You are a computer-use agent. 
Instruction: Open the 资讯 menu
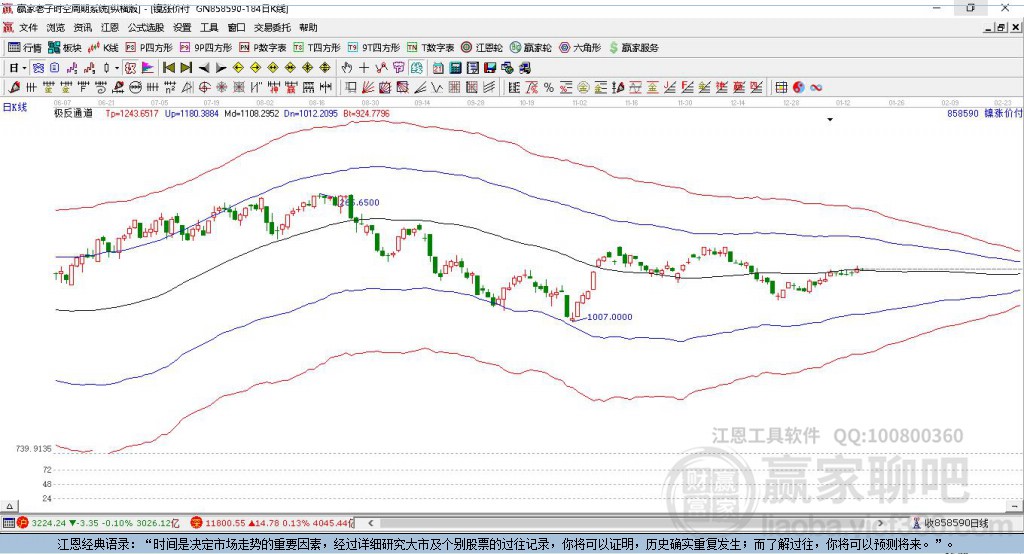pyautogui.click(x=82, y=27)
